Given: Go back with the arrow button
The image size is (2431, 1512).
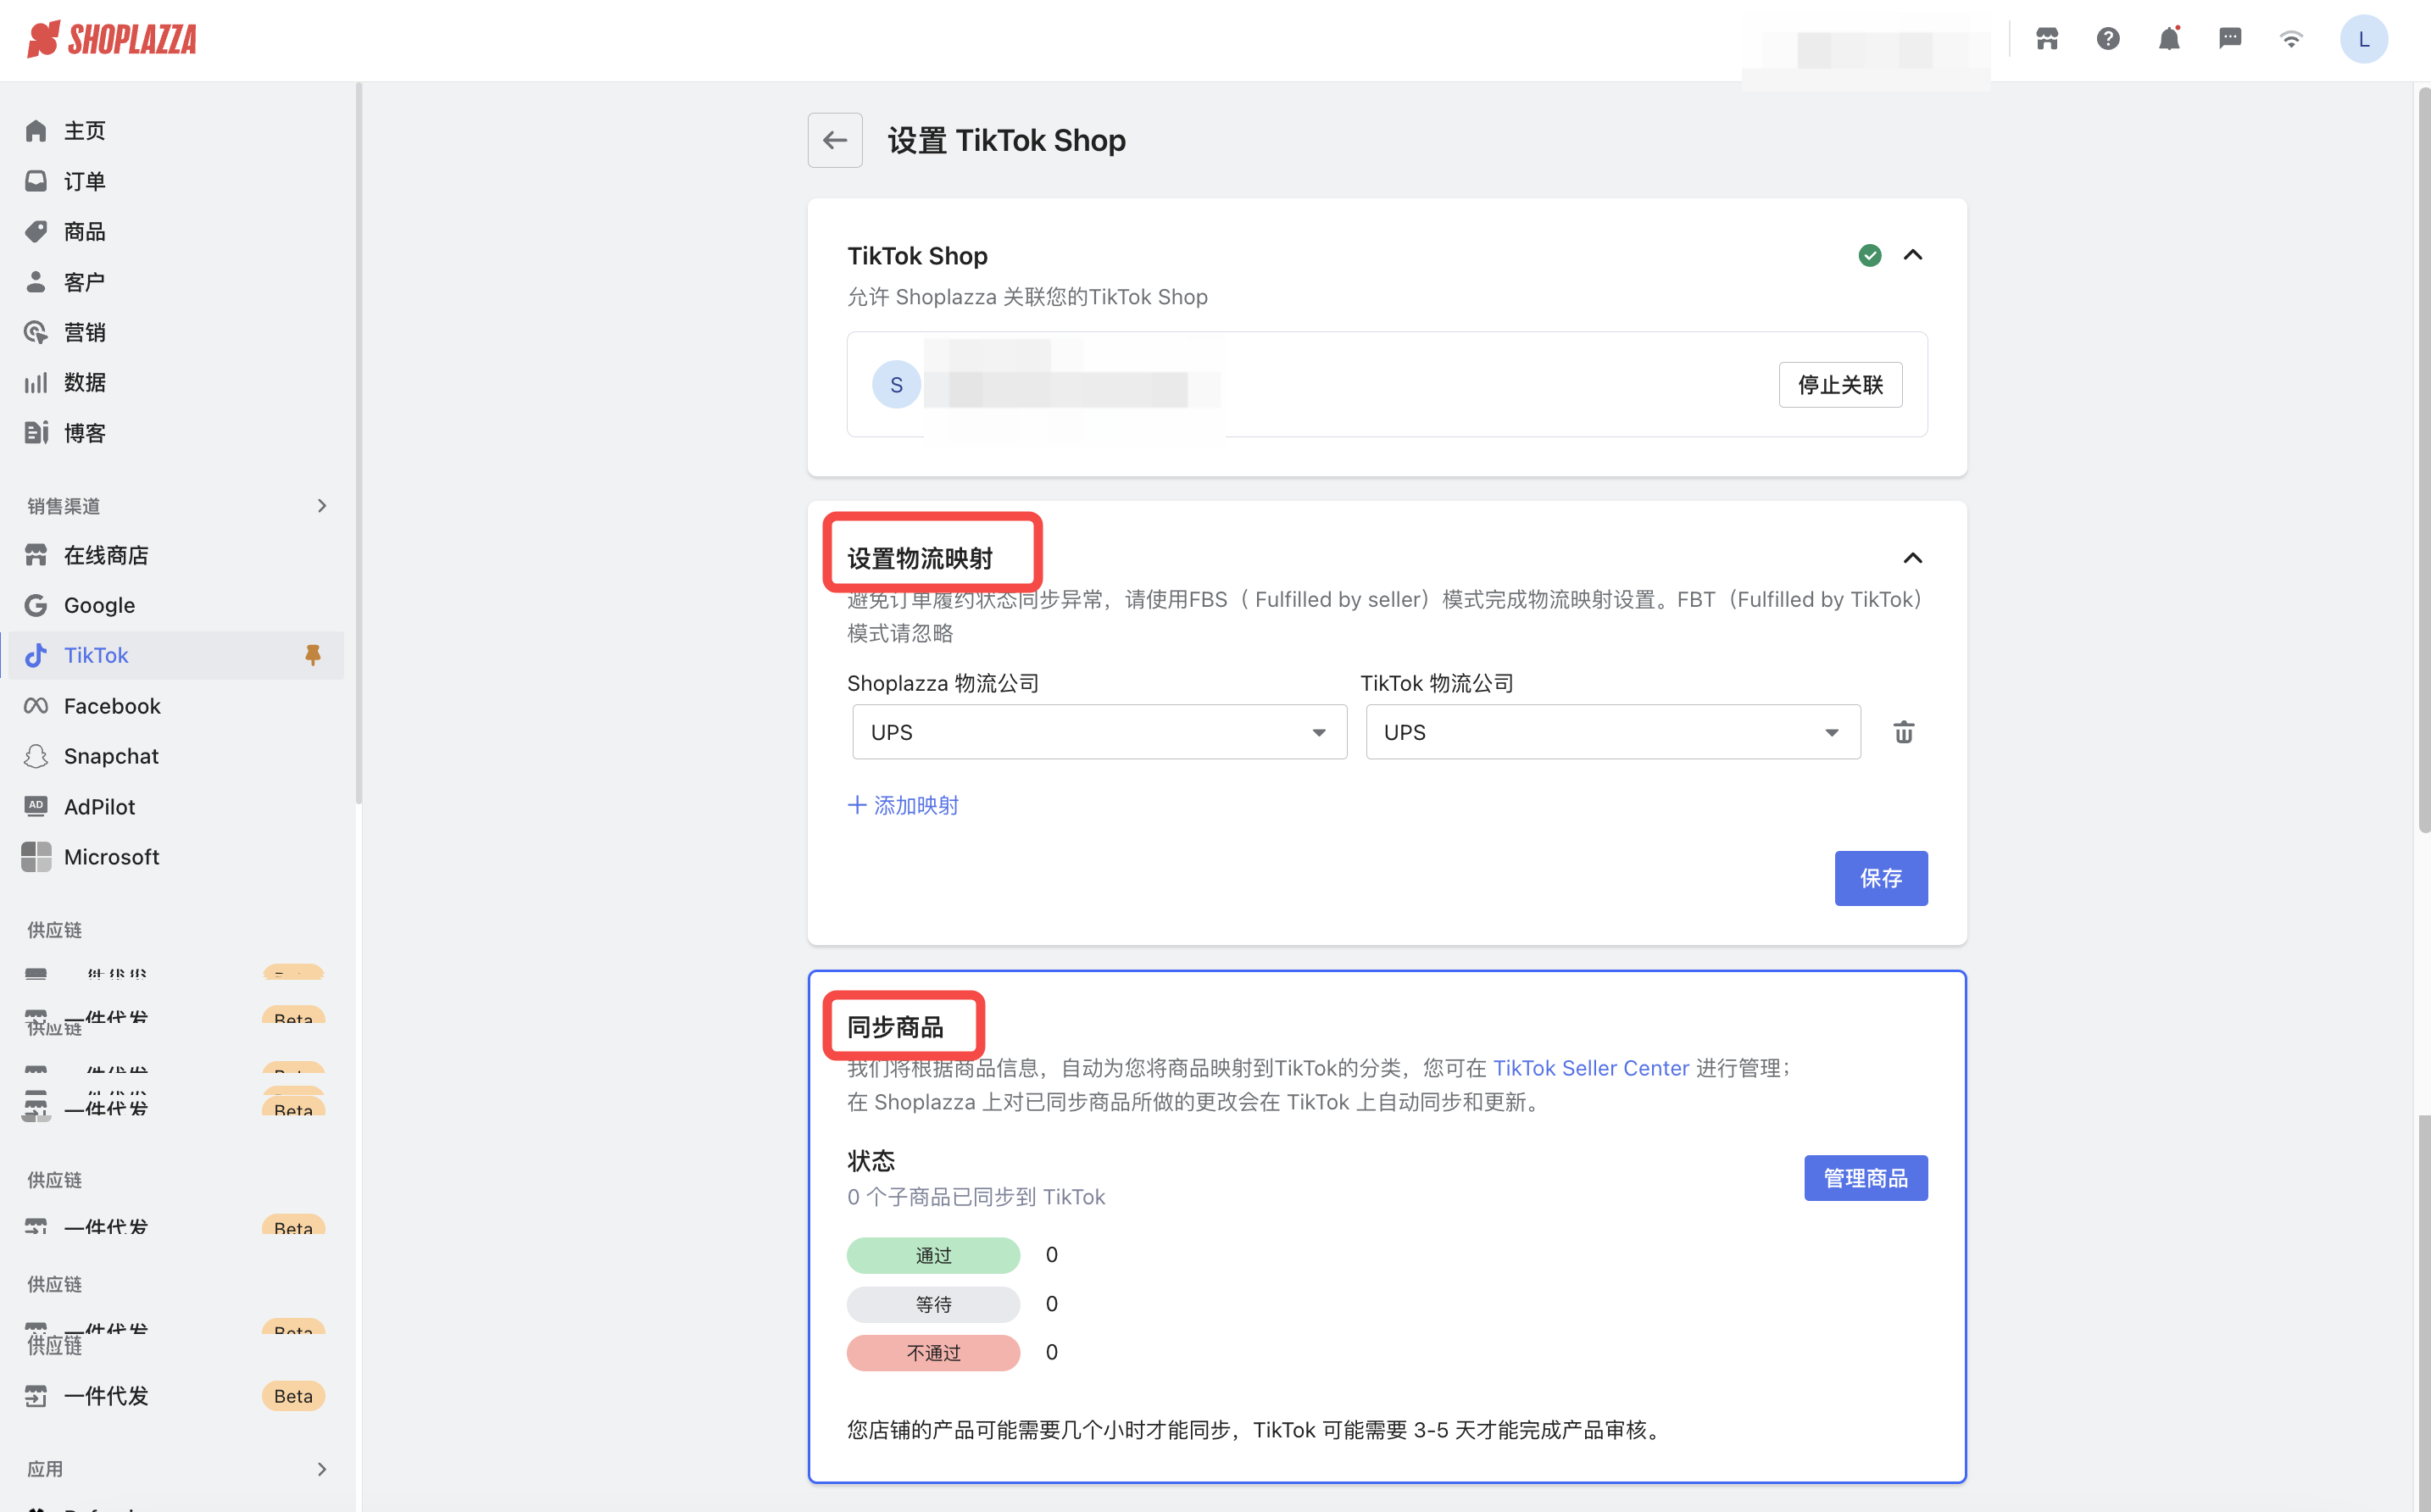Looking at the screenshot, I should click(834, 140).
